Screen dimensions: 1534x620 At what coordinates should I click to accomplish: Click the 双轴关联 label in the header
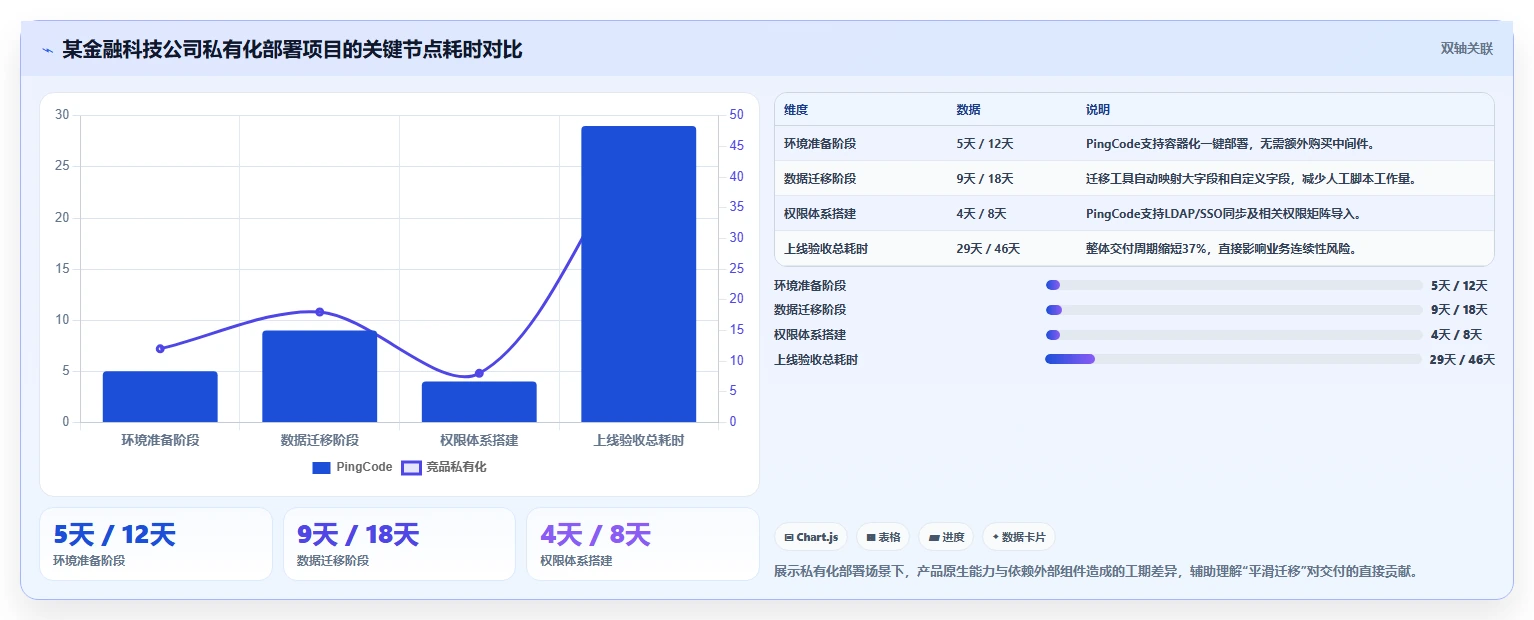(1466, 49)
